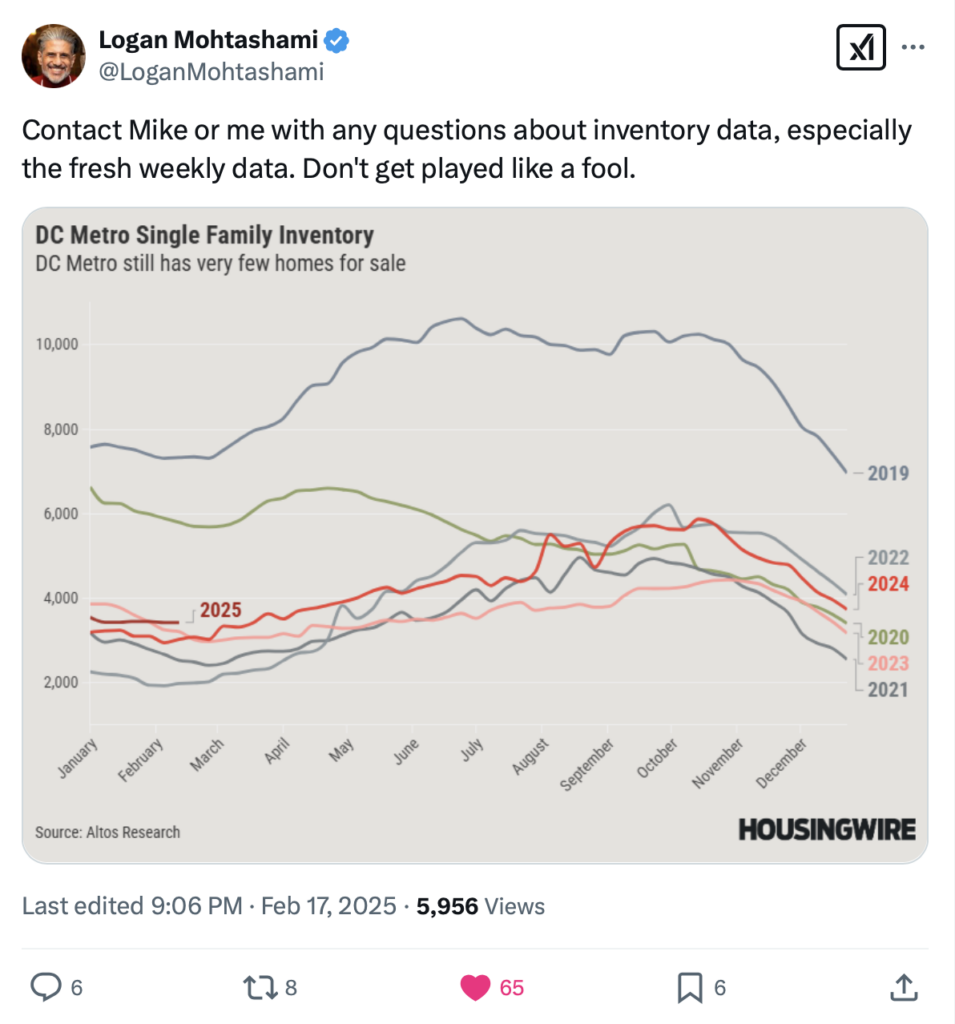The image size is (955, 1024).
Task: Open the three-dot more options menu
Action: [913, 47]
